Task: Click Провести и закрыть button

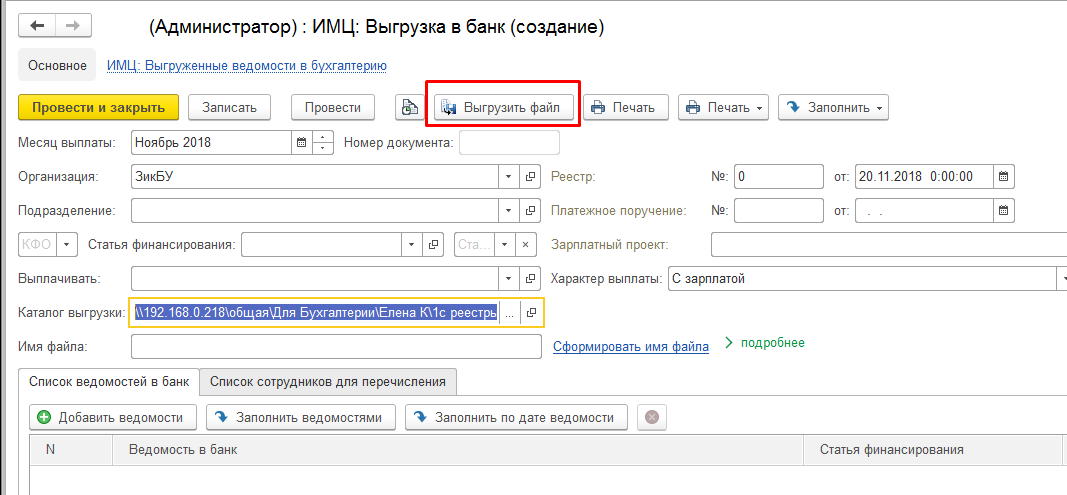Action: (99, 108)
